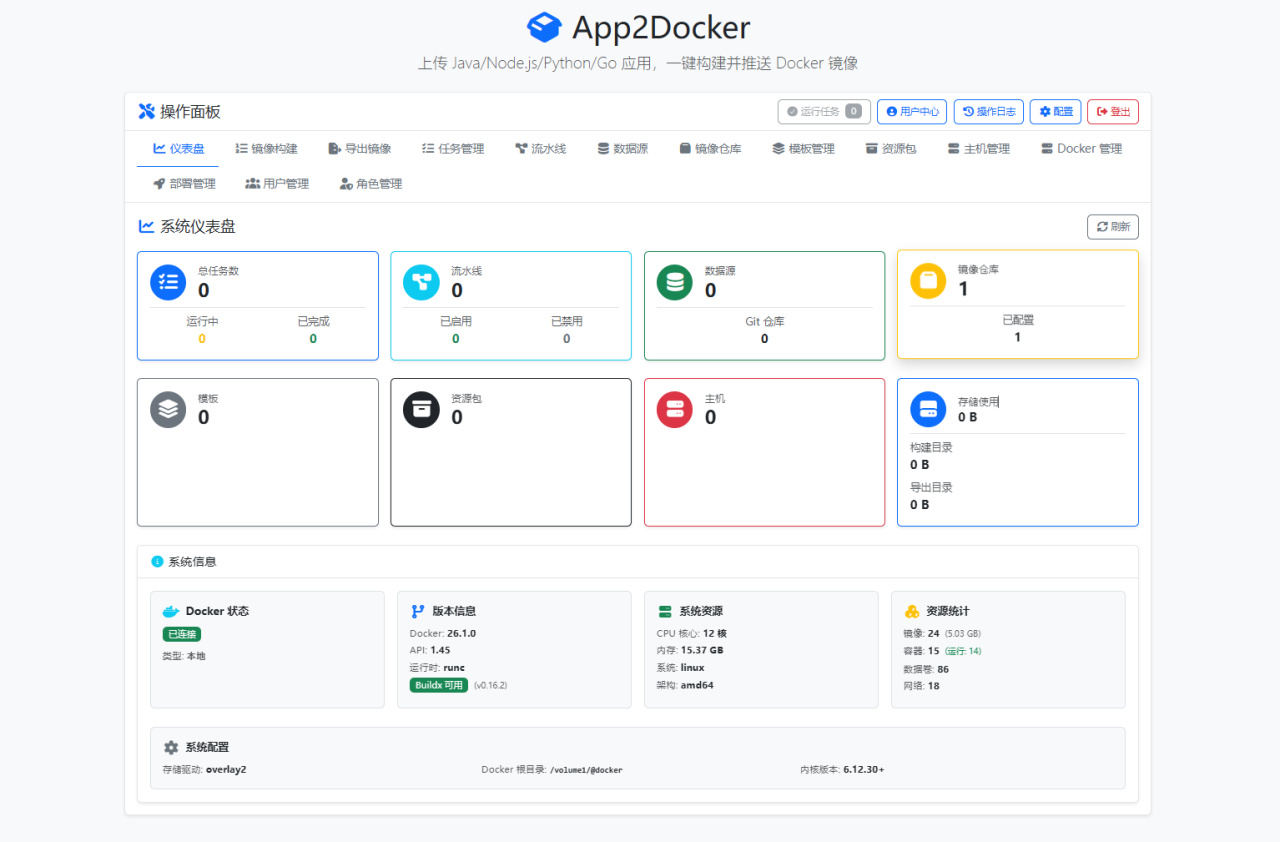Click the gear icon beside 系统配置
1280x842 pixels.
click(171, 747)
